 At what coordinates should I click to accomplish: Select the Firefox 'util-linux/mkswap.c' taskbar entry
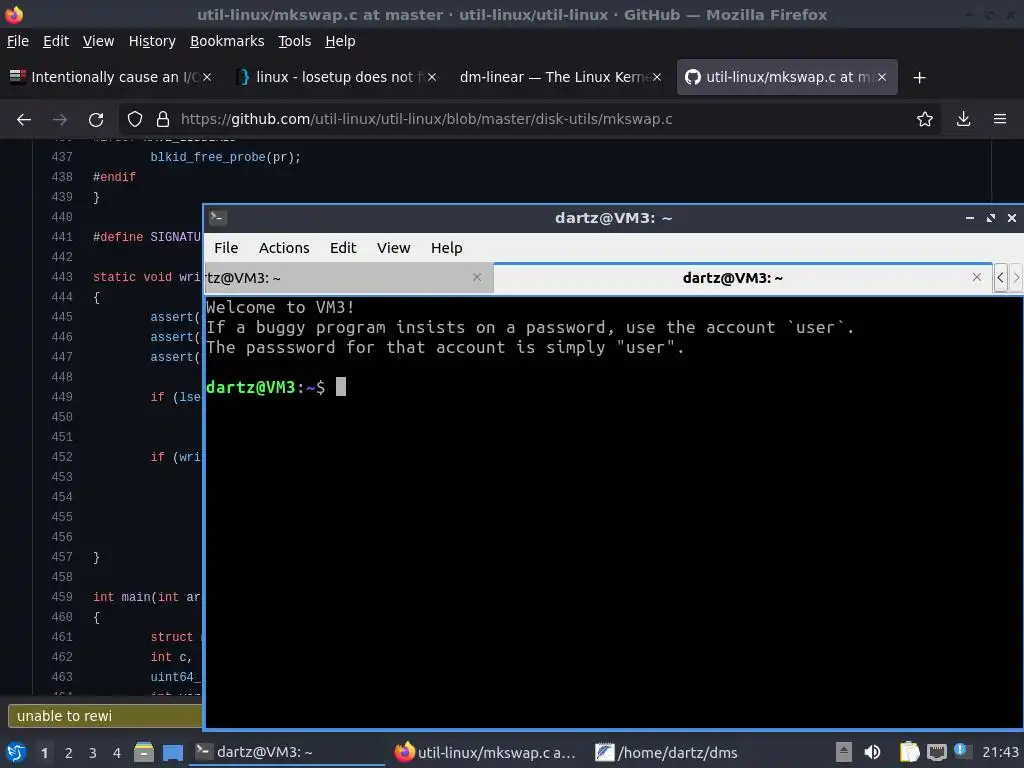[x=486, y=752]
